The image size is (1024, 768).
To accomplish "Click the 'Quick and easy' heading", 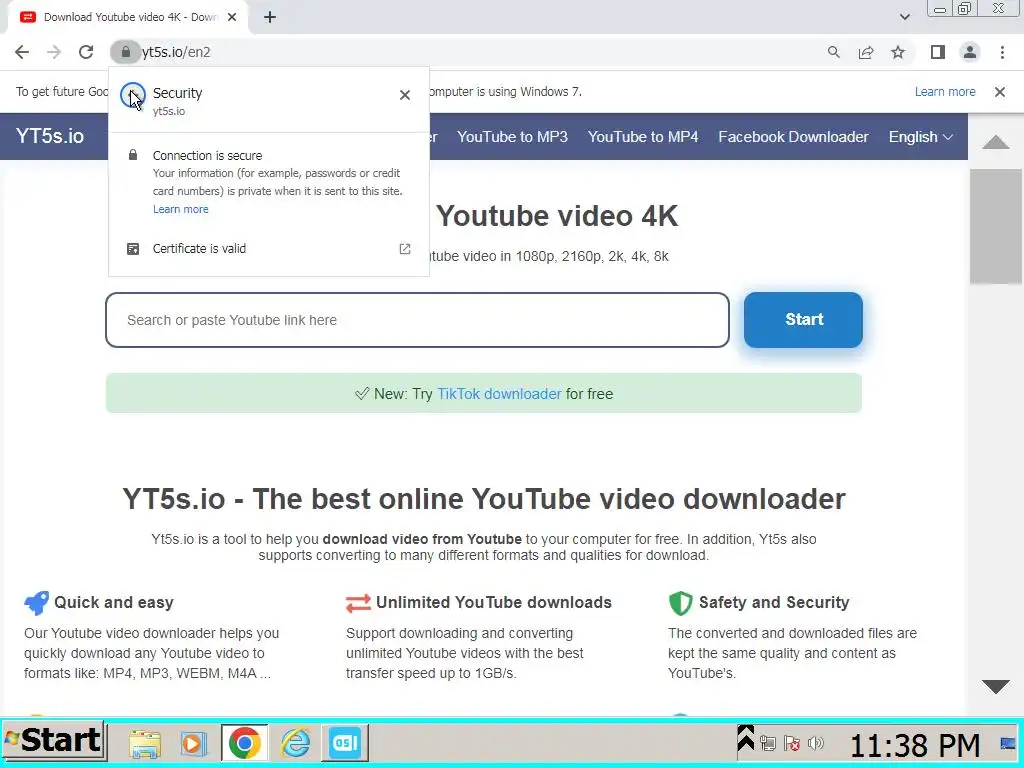I will pos(114,602).
